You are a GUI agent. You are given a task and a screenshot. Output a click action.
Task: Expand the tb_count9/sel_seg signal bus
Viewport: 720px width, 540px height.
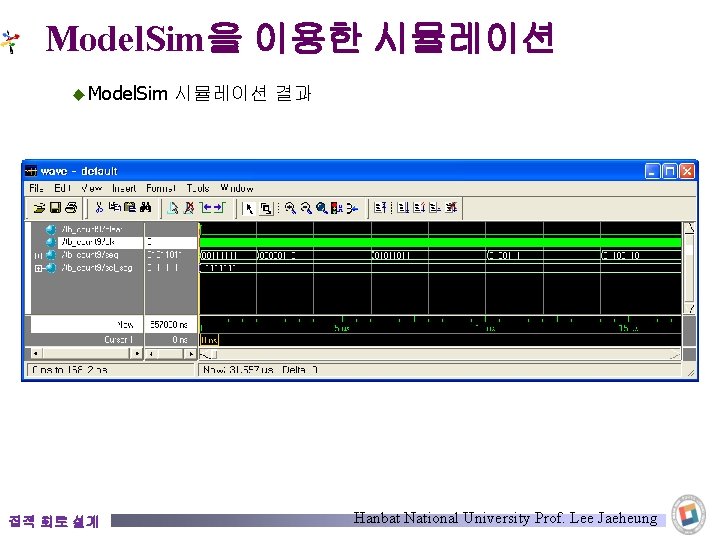click(x=38, y=268)
